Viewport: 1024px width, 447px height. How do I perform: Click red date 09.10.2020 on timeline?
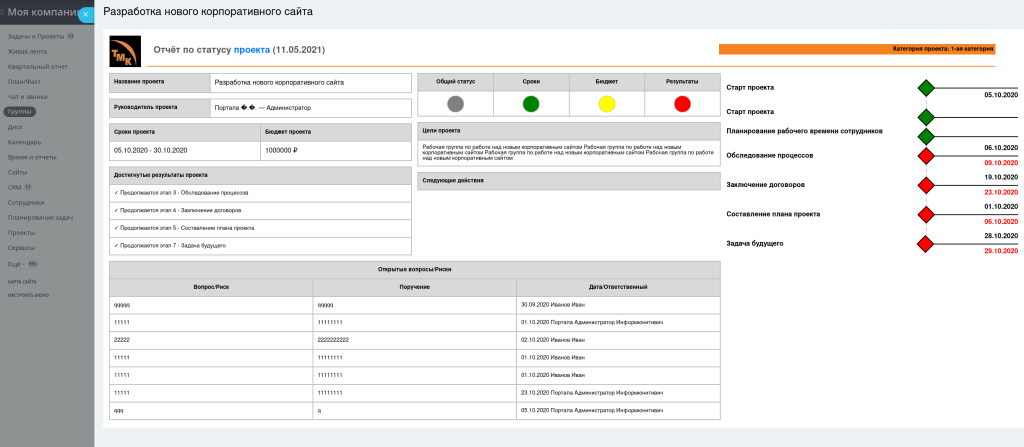(1001, 163)
